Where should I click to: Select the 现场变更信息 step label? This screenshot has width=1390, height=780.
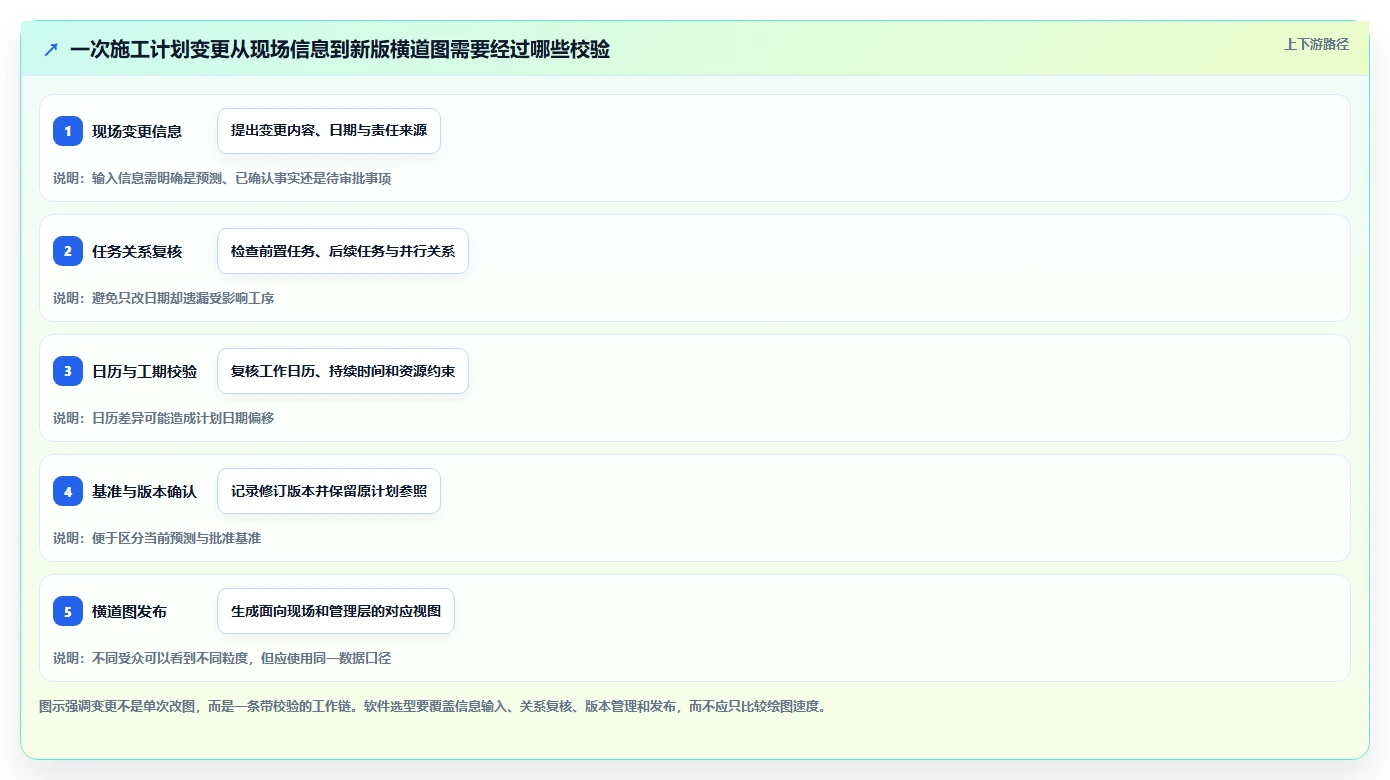[x=137, y=131]
